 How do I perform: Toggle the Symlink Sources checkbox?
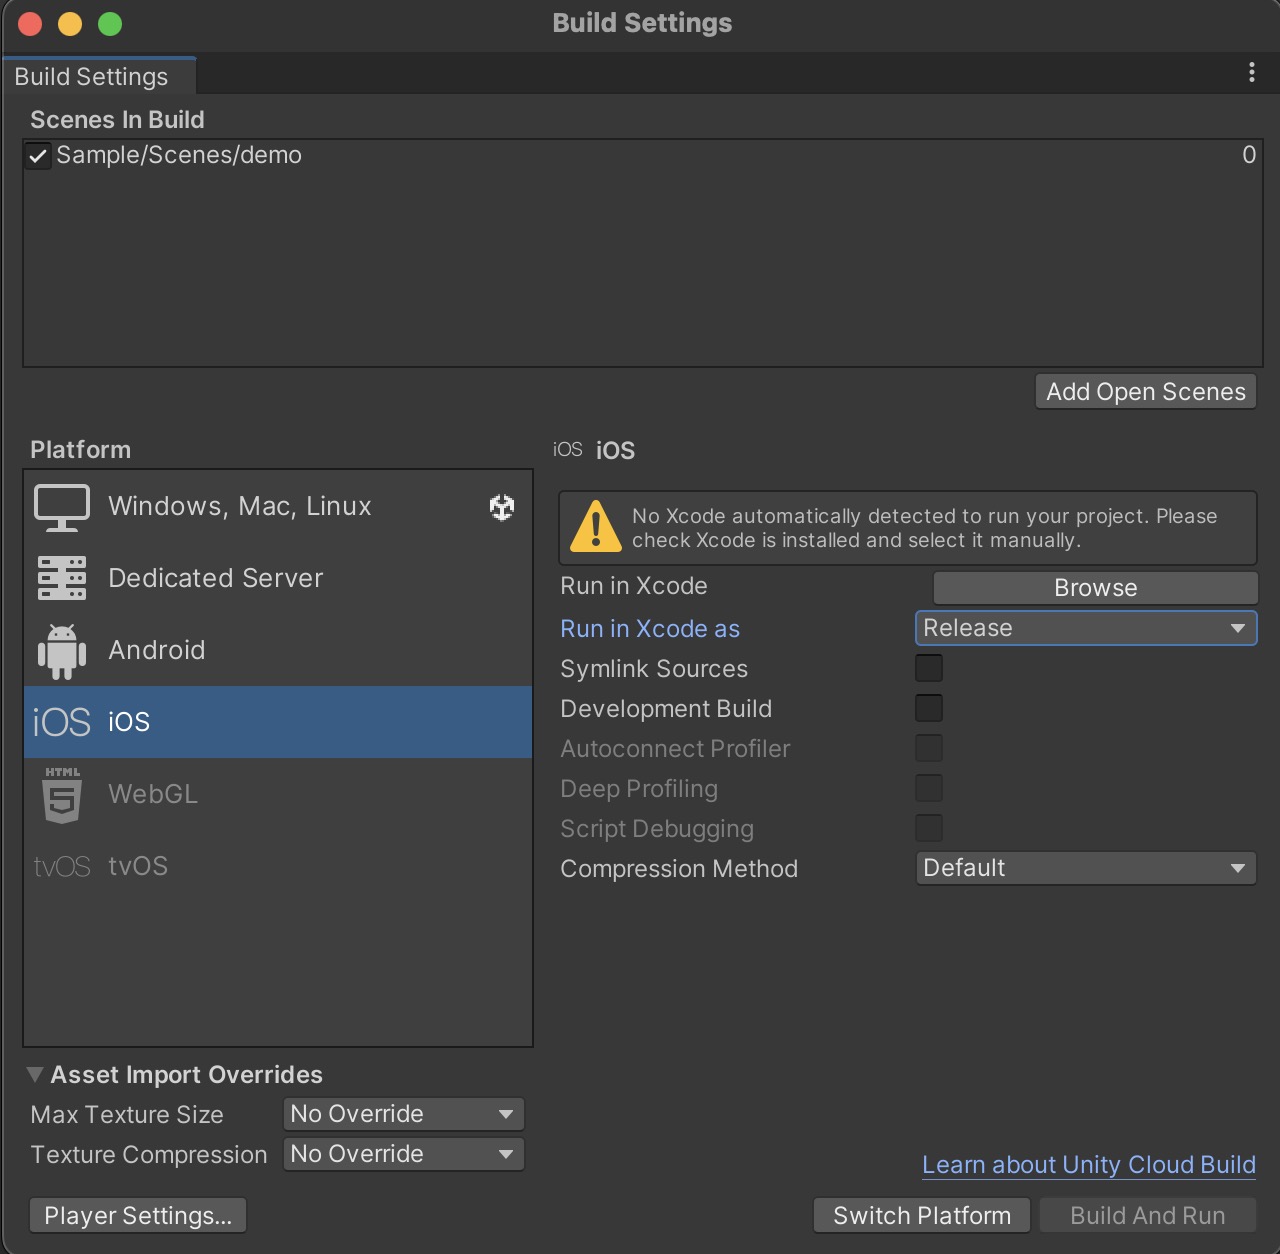coord(929,667)
